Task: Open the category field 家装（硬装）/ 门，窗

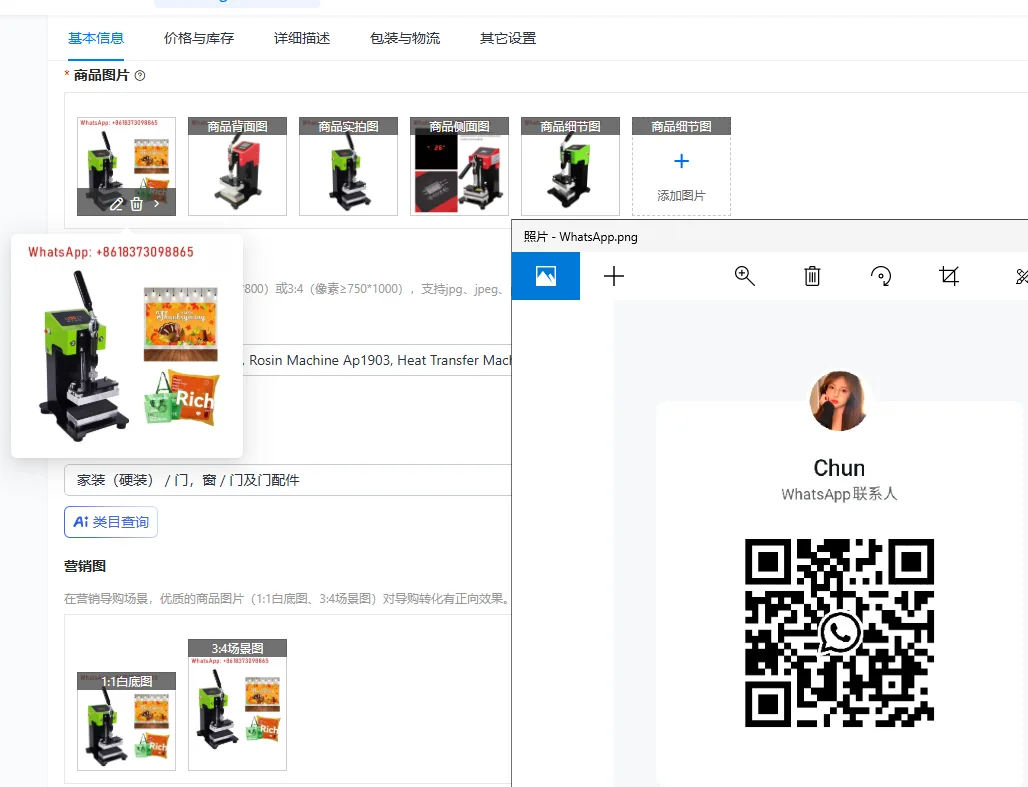Action: click(288, 480)
